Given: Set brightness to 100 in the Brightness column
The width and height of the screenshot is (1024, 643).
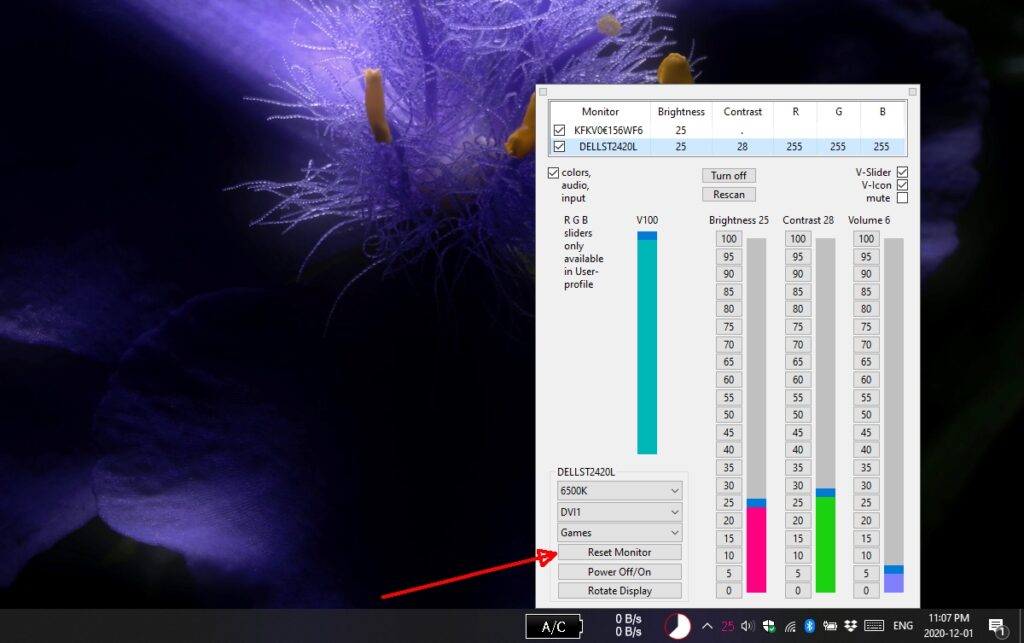Looking at the screenshot, I should pos(728,238).
